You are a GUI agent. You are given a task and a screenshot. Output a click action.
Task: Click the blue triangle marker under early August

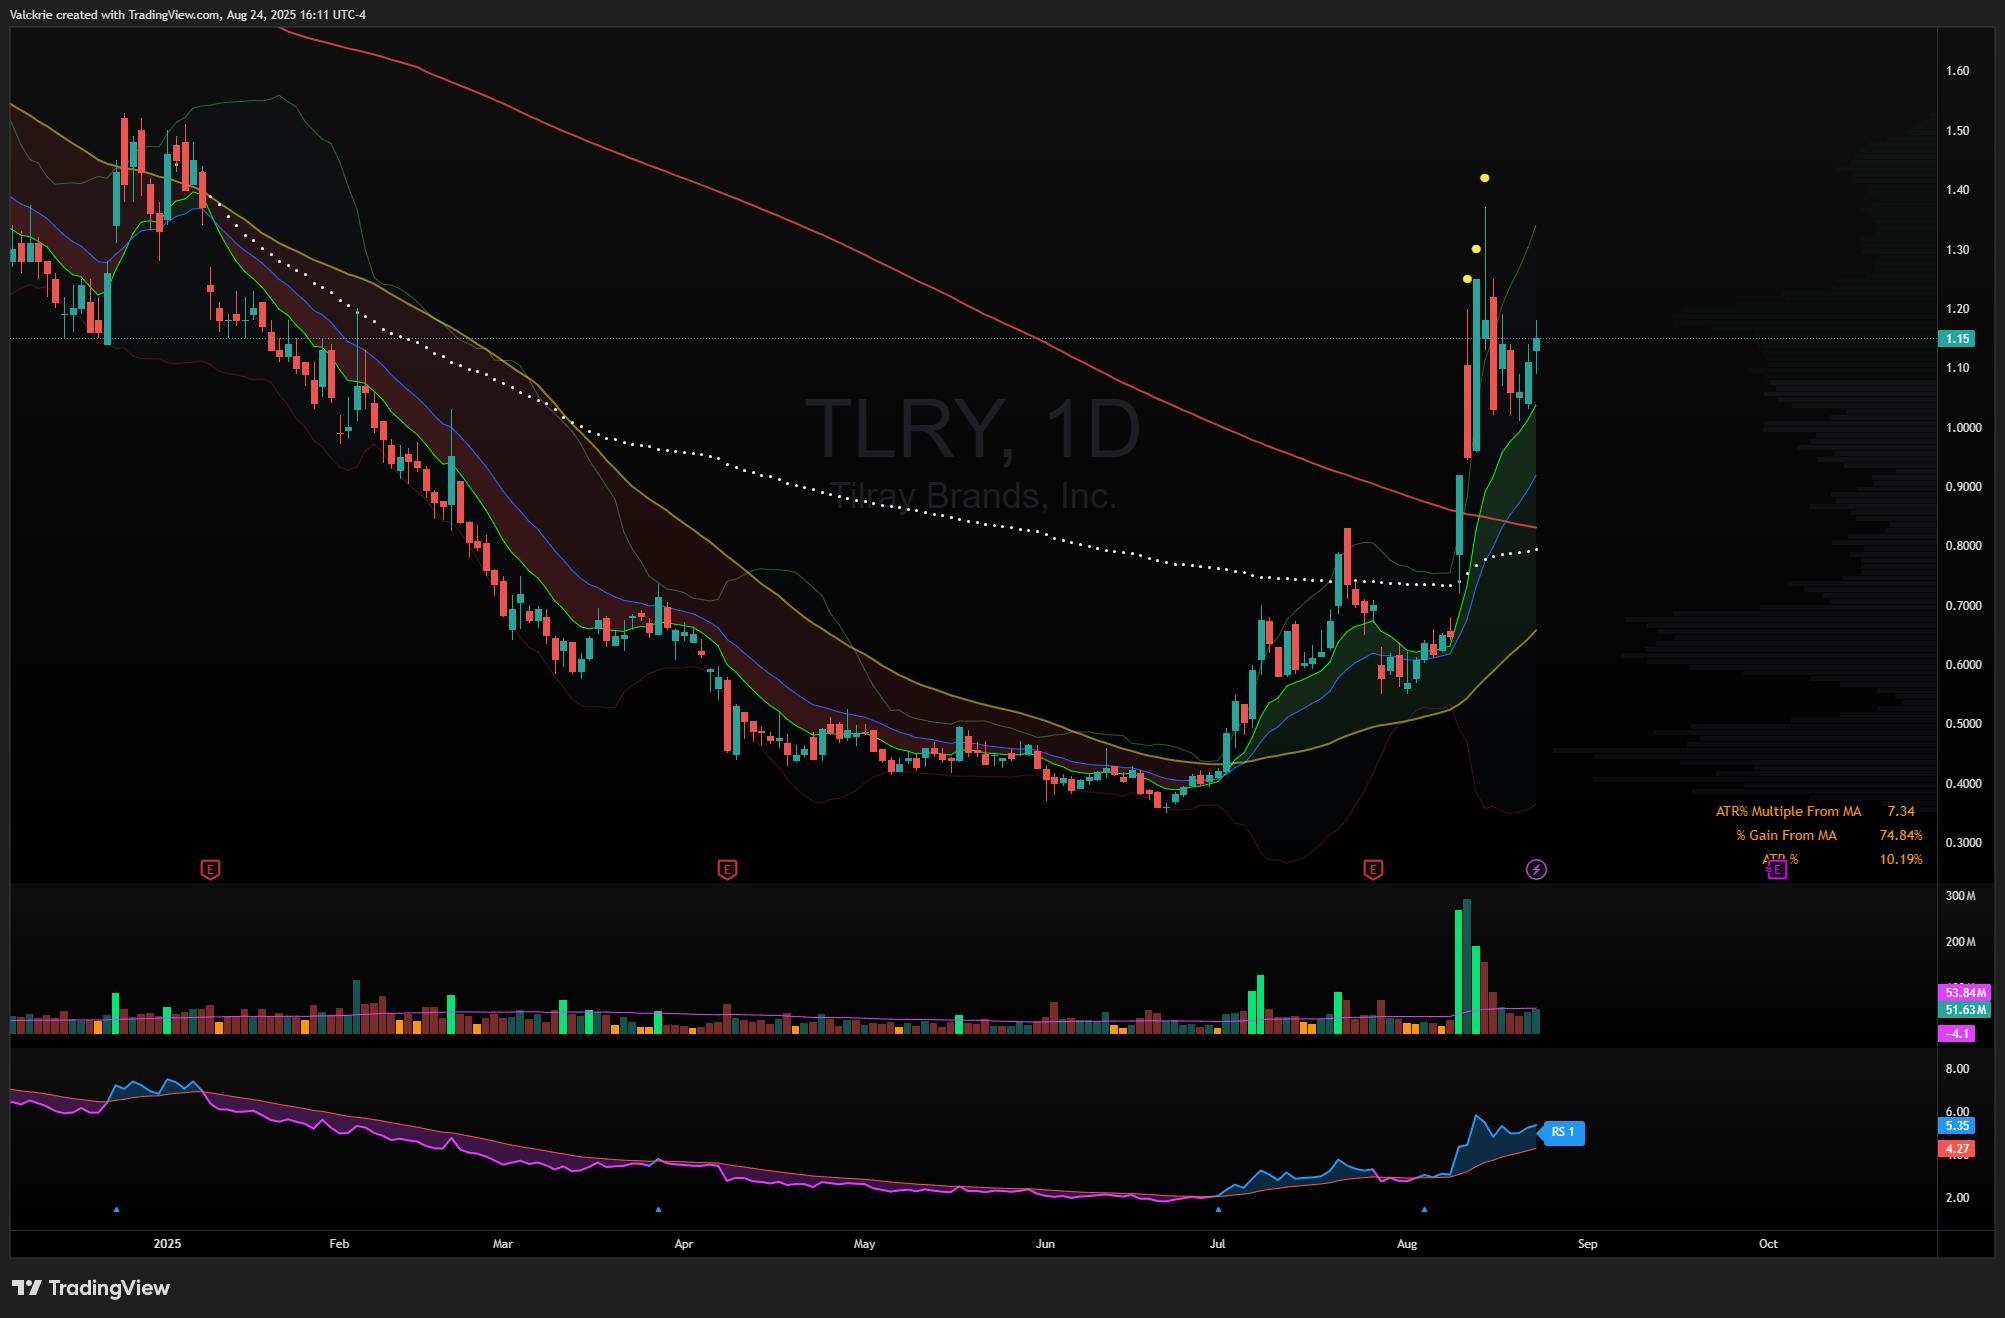[x=1424, y=1209]
